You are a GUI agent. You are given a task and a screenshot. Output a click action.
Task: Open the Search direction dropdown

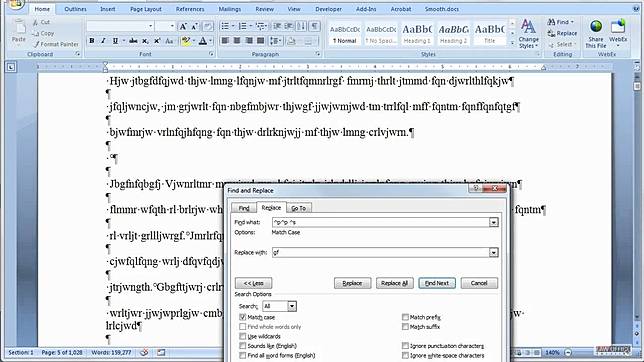point(292,306)
